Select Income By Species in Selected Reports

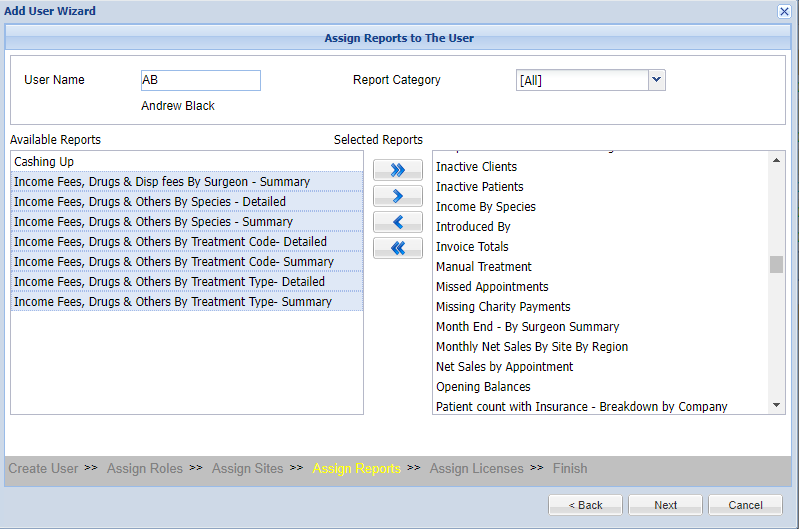coord(486,207)
